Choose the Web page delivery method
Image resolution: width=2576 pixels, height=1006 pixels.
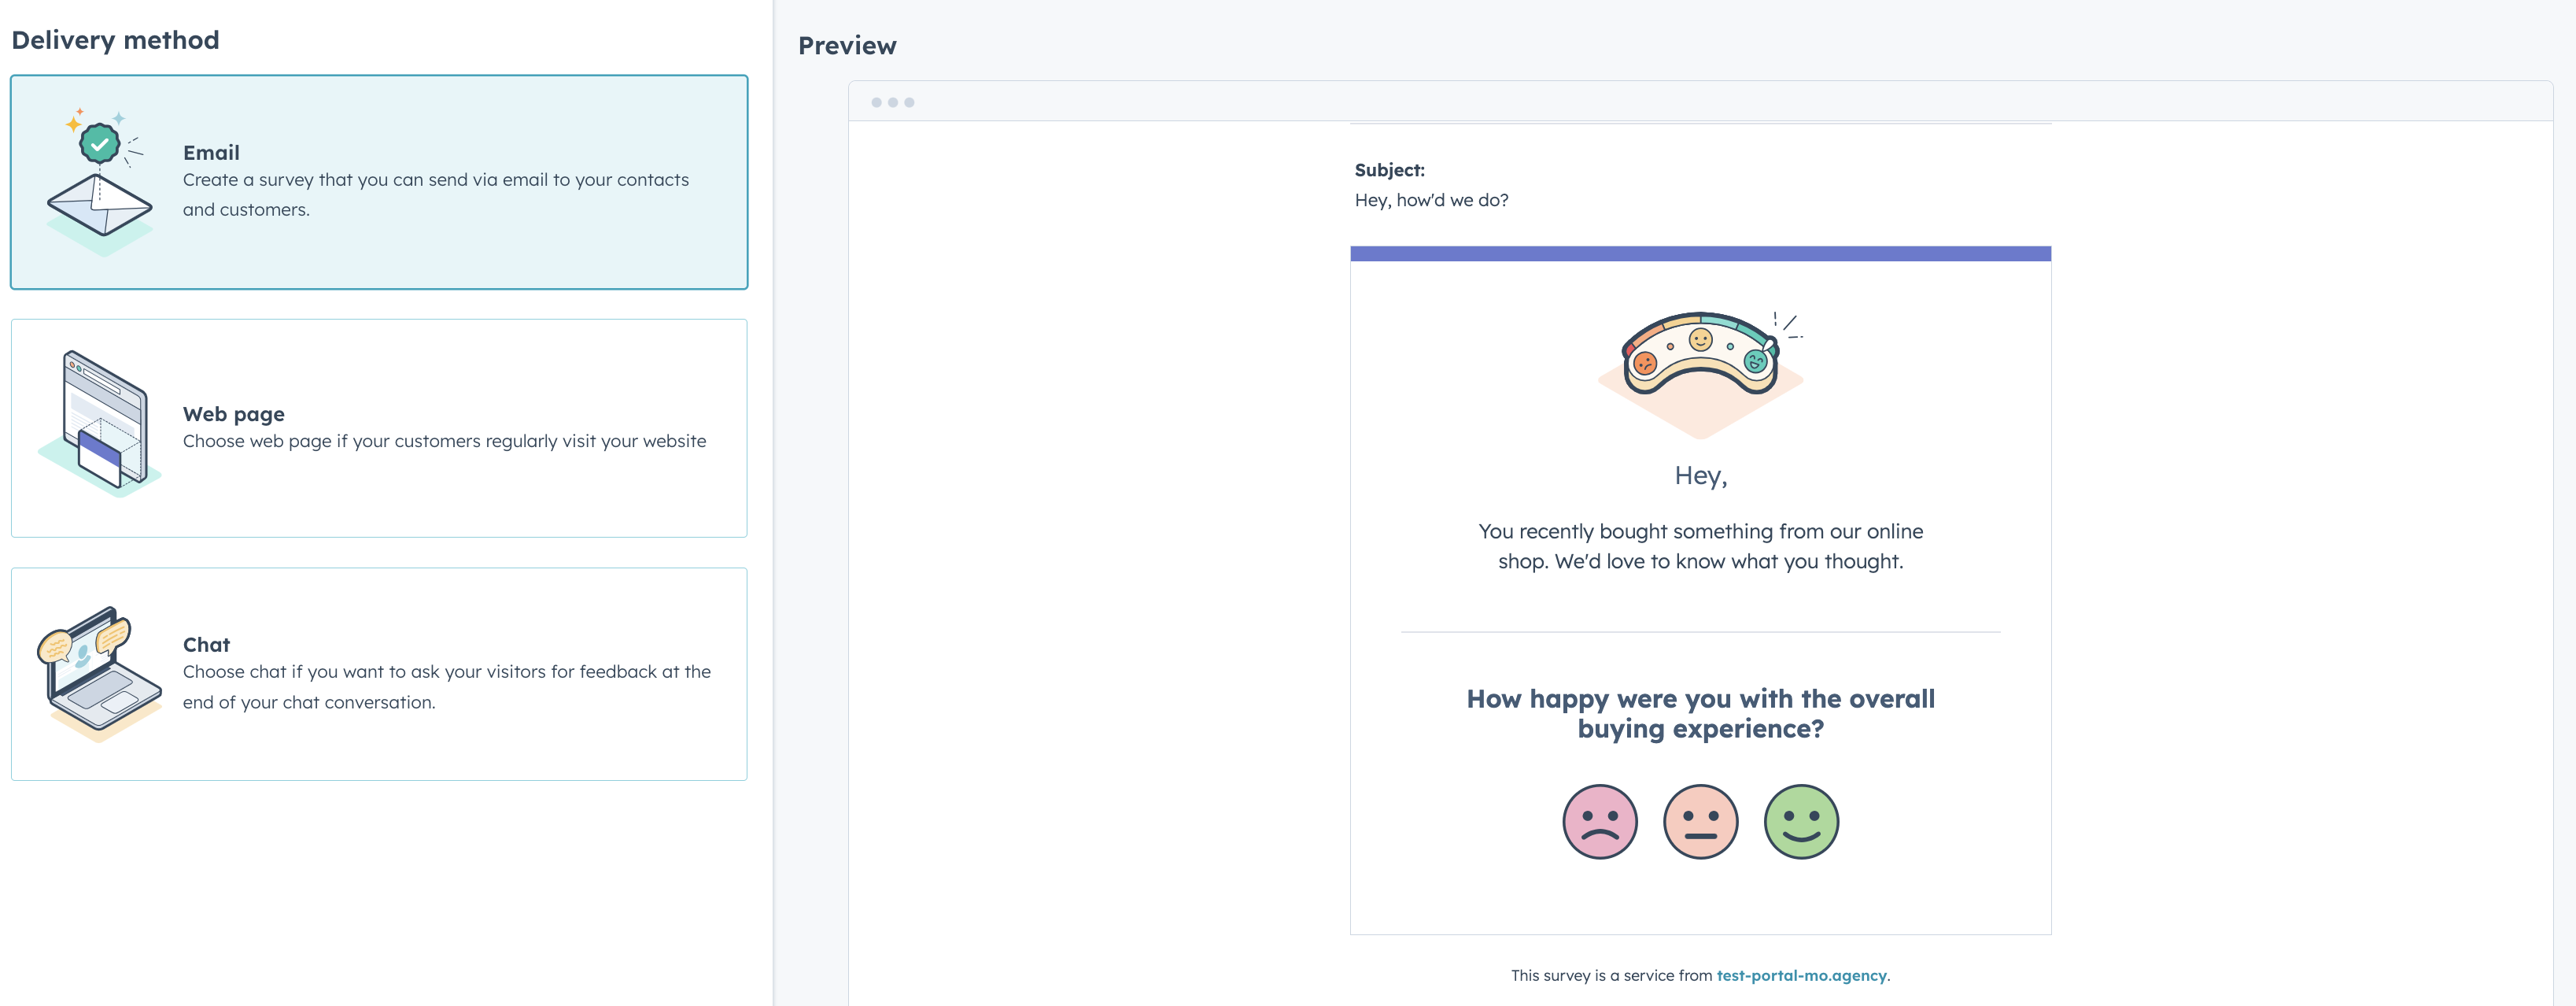(x=379, y=428)
